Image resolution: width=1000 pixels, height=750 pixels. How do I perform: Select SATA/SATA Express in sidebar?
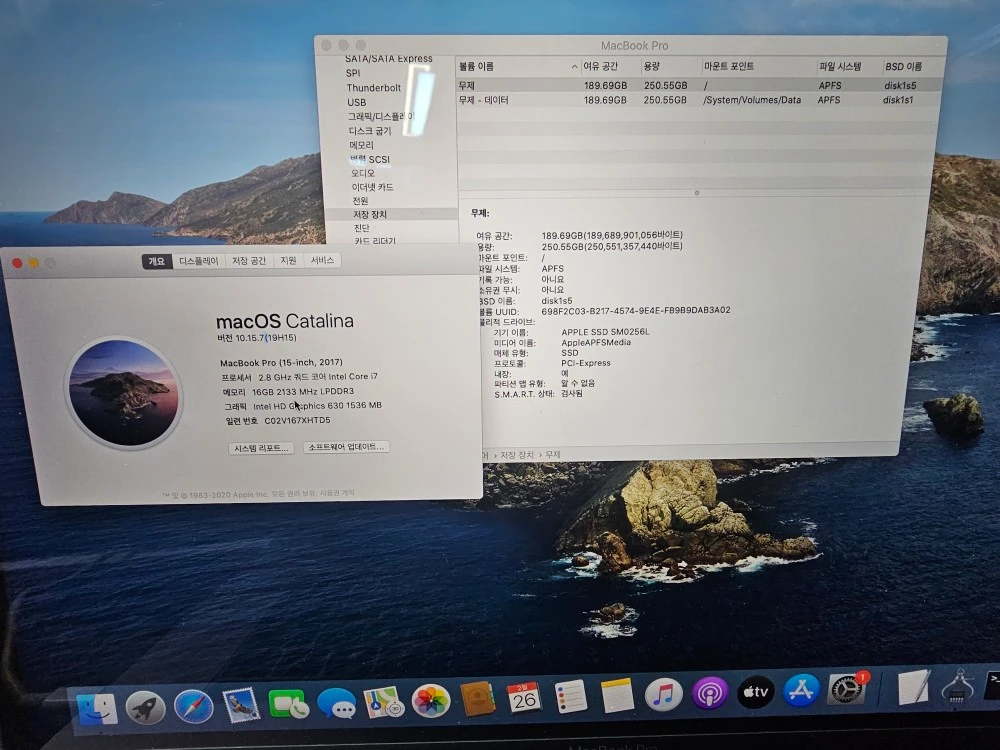click(x=388, y=59)
